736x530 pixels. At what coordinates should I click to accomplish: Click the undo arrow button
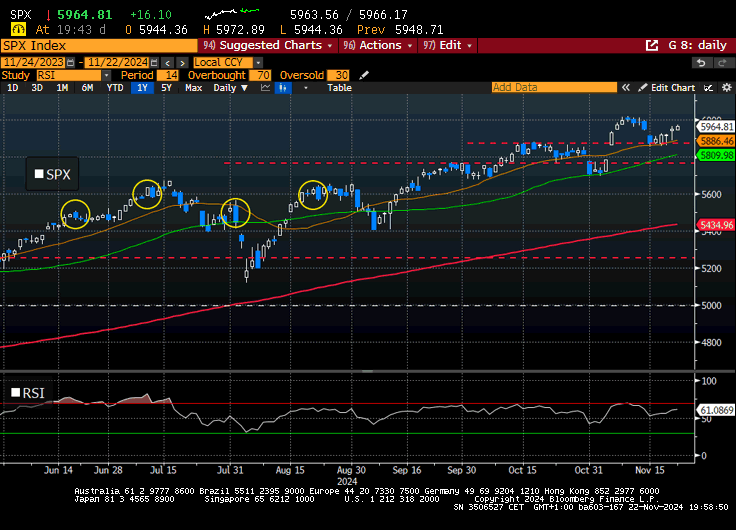click(701, 63)
